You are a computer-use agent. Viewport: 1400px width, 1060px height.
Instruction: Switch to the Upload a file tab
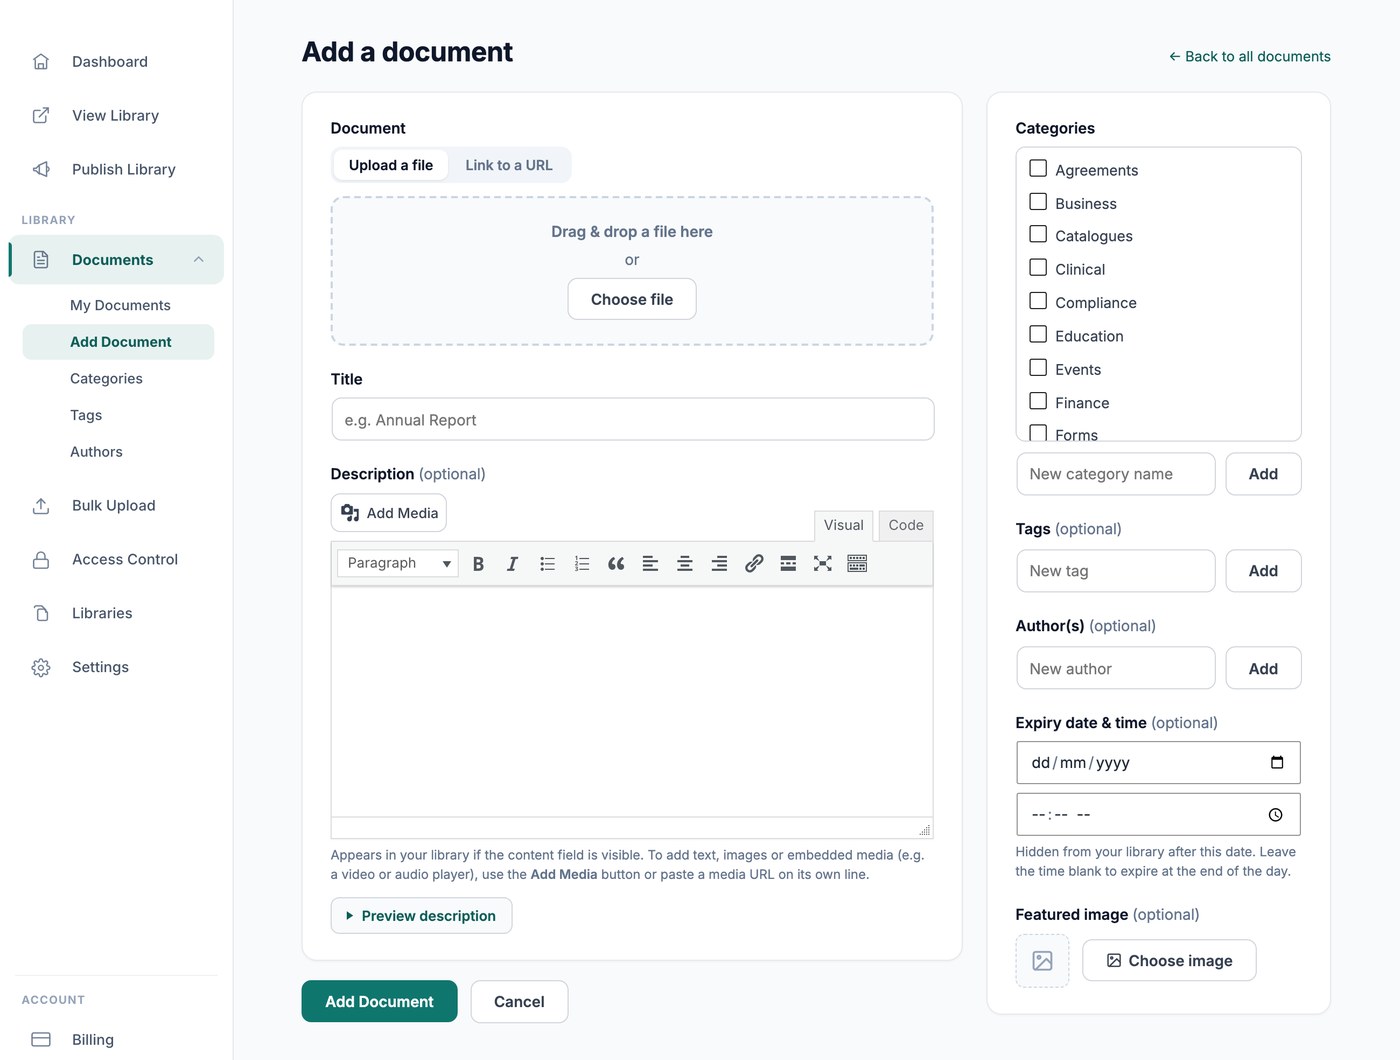[x=391, y=166]
